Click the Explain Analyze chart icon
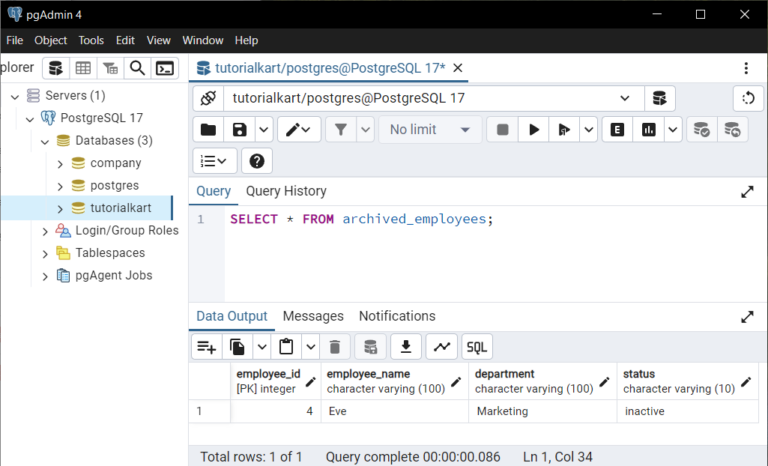 point(648,130)
